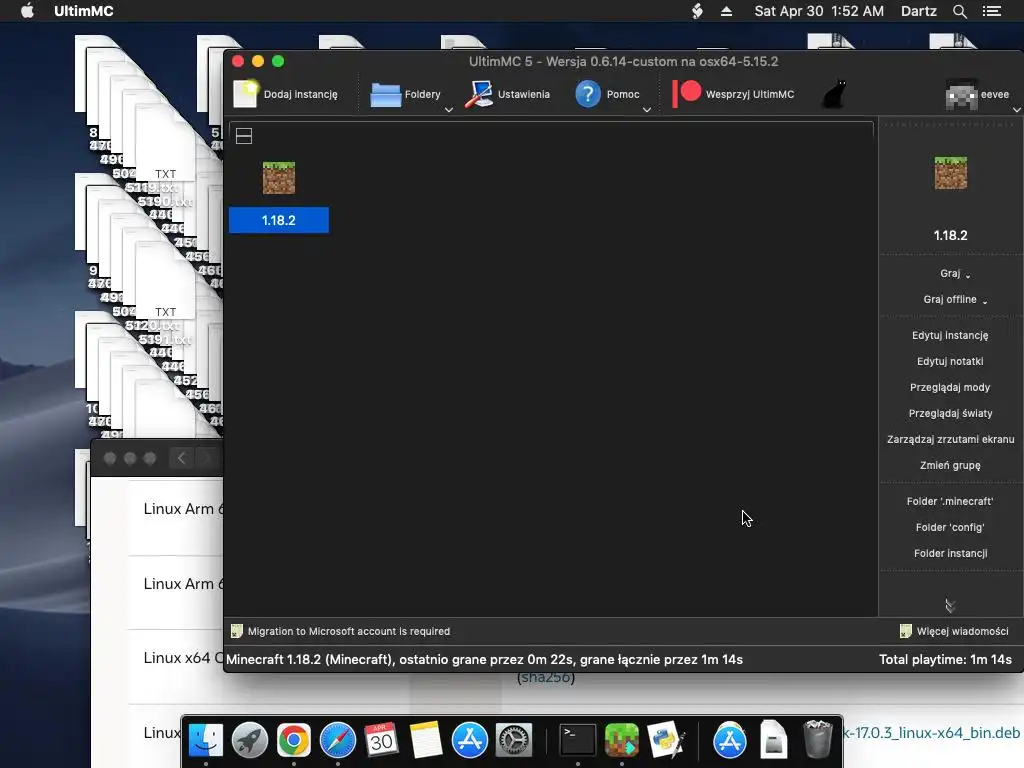Click the Spotlight search icon
The height and width of the screenshot is (768, 1024).
959,11
